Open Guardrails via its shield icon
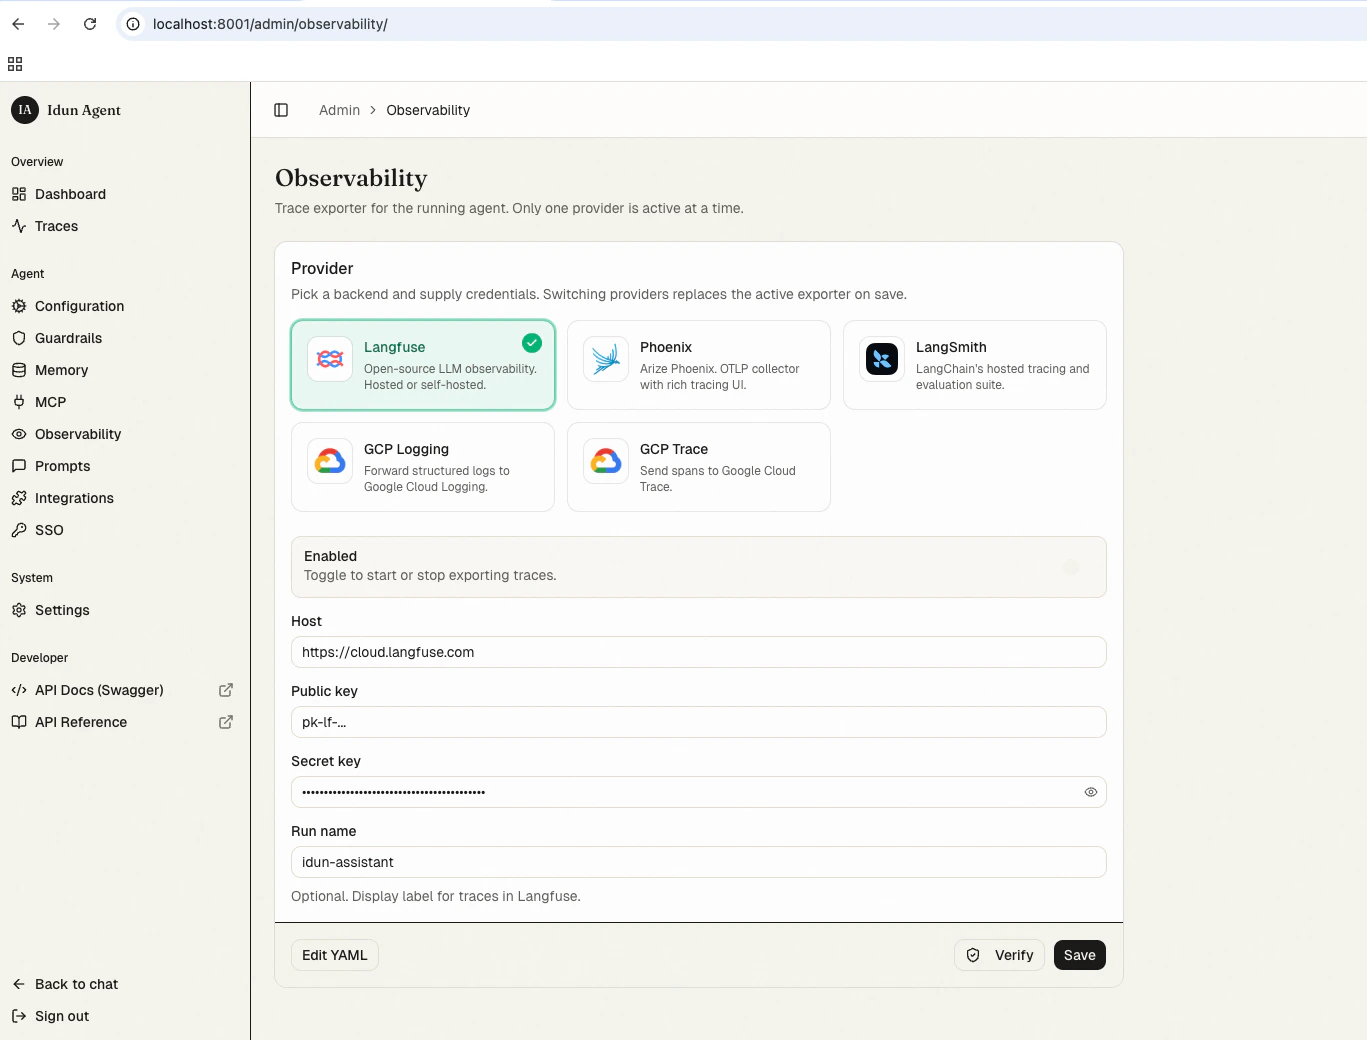 pyautogui.click(x=19, y=338)
